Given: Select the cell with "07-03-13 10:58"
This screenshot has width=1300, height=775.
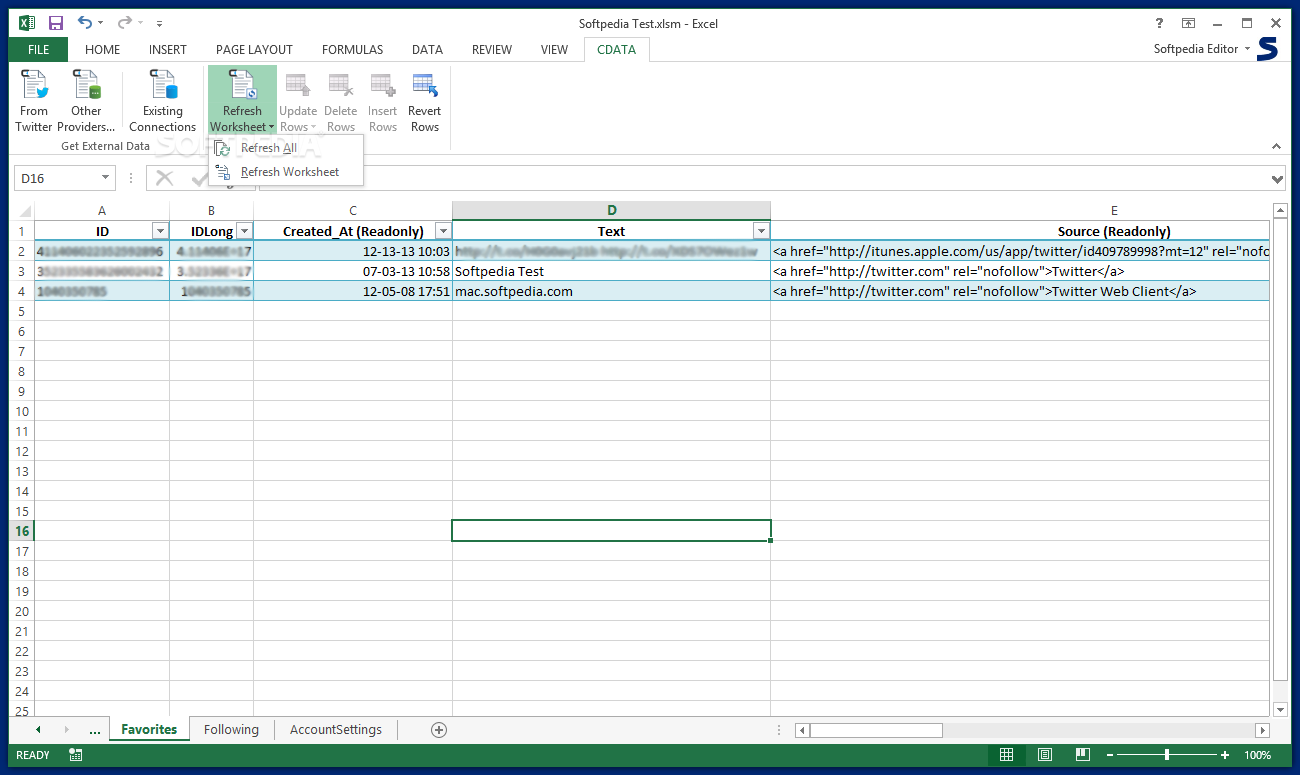Looking at the screenshot, I should coord(352,271).
